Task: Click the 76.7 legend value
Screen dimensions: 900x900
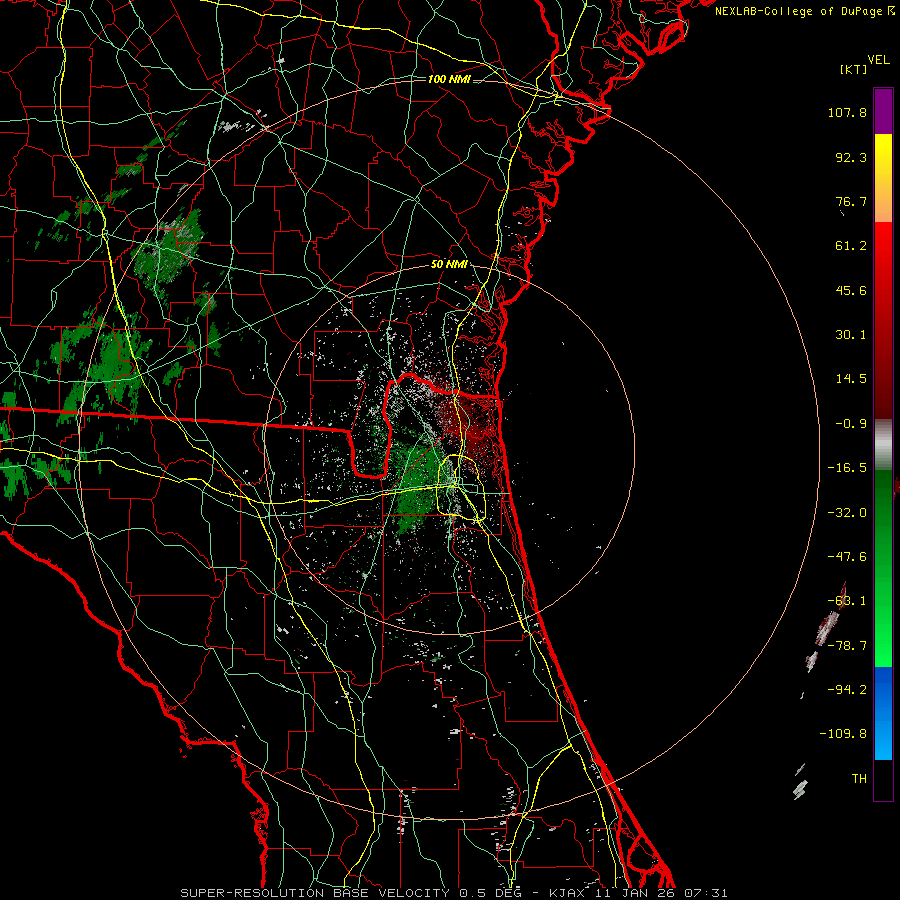Action: point(851,201)
